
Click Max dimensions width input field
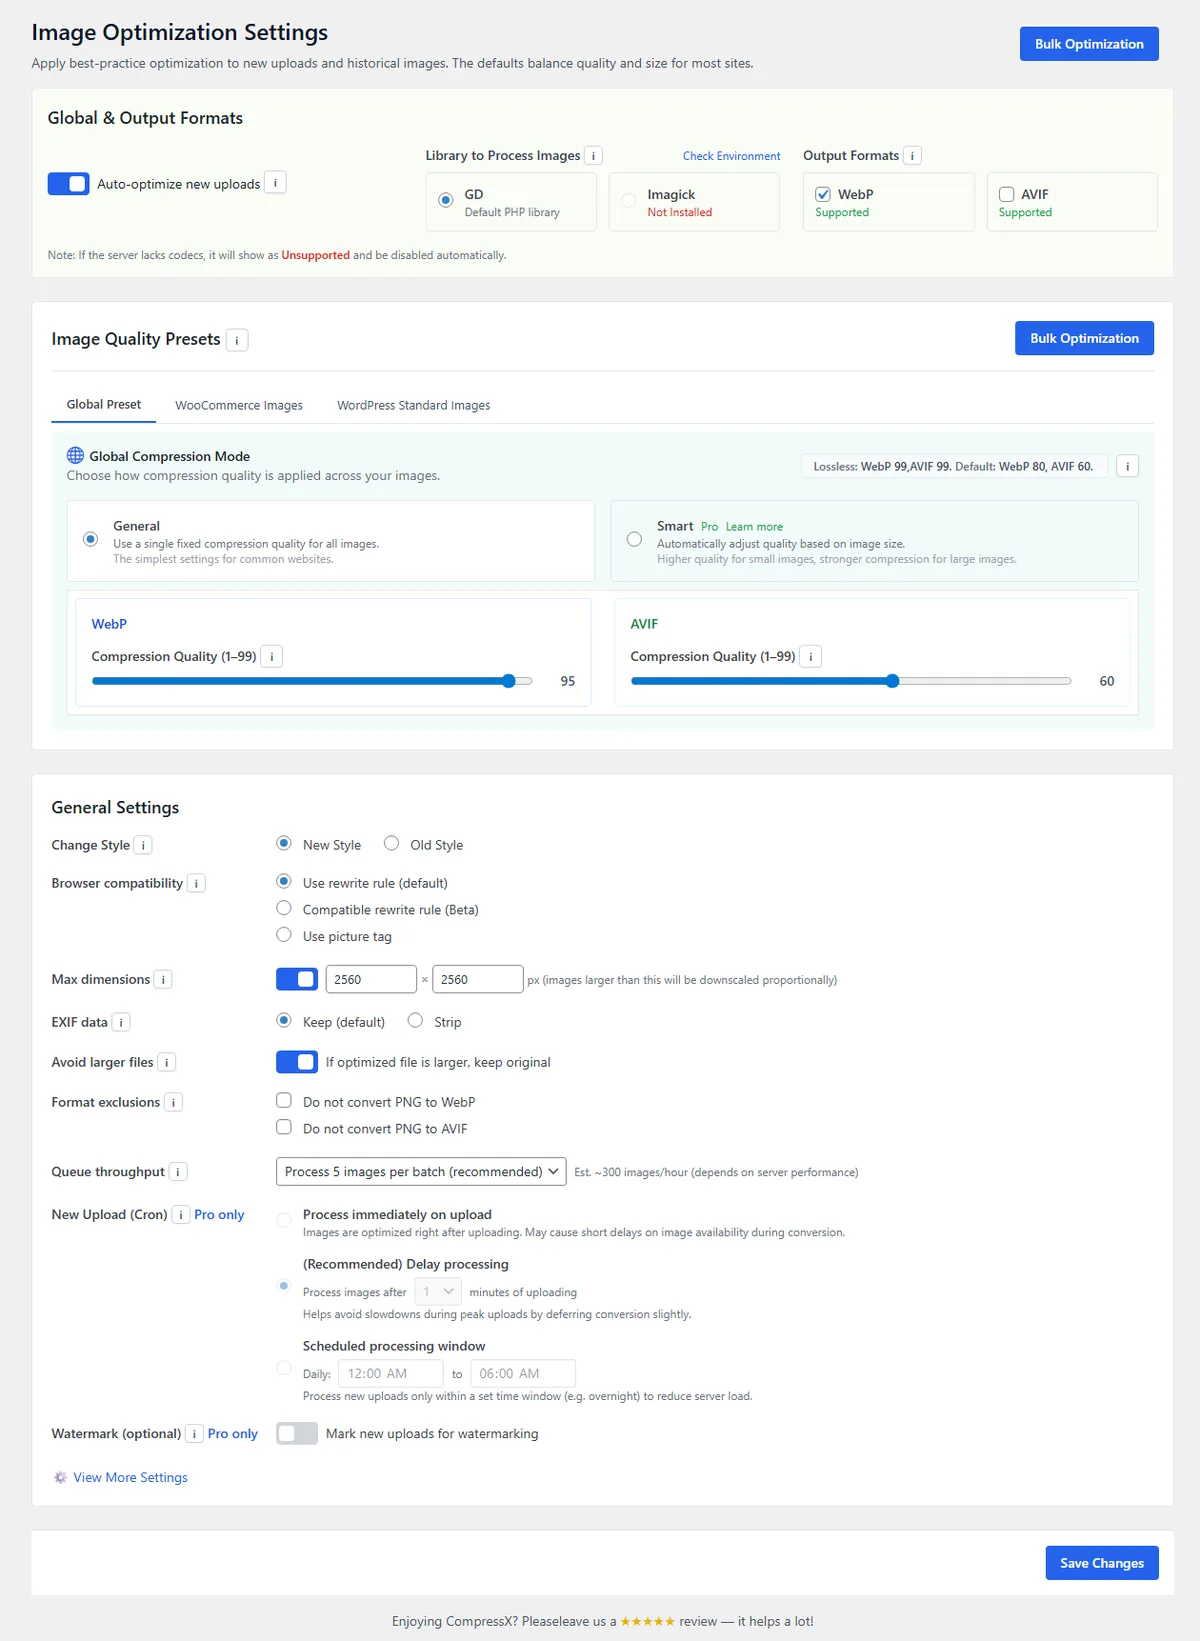tap(371, 979)
